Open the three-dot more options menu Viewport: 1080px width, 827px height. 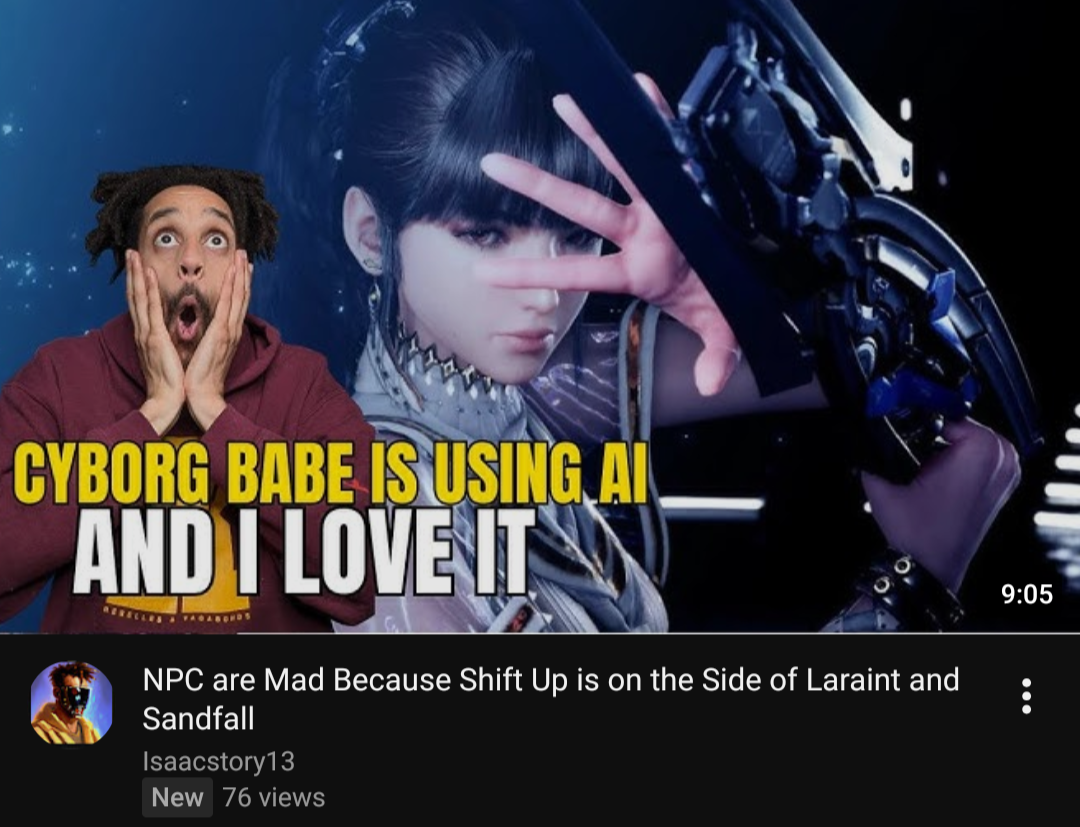[x=1026, y=695]
